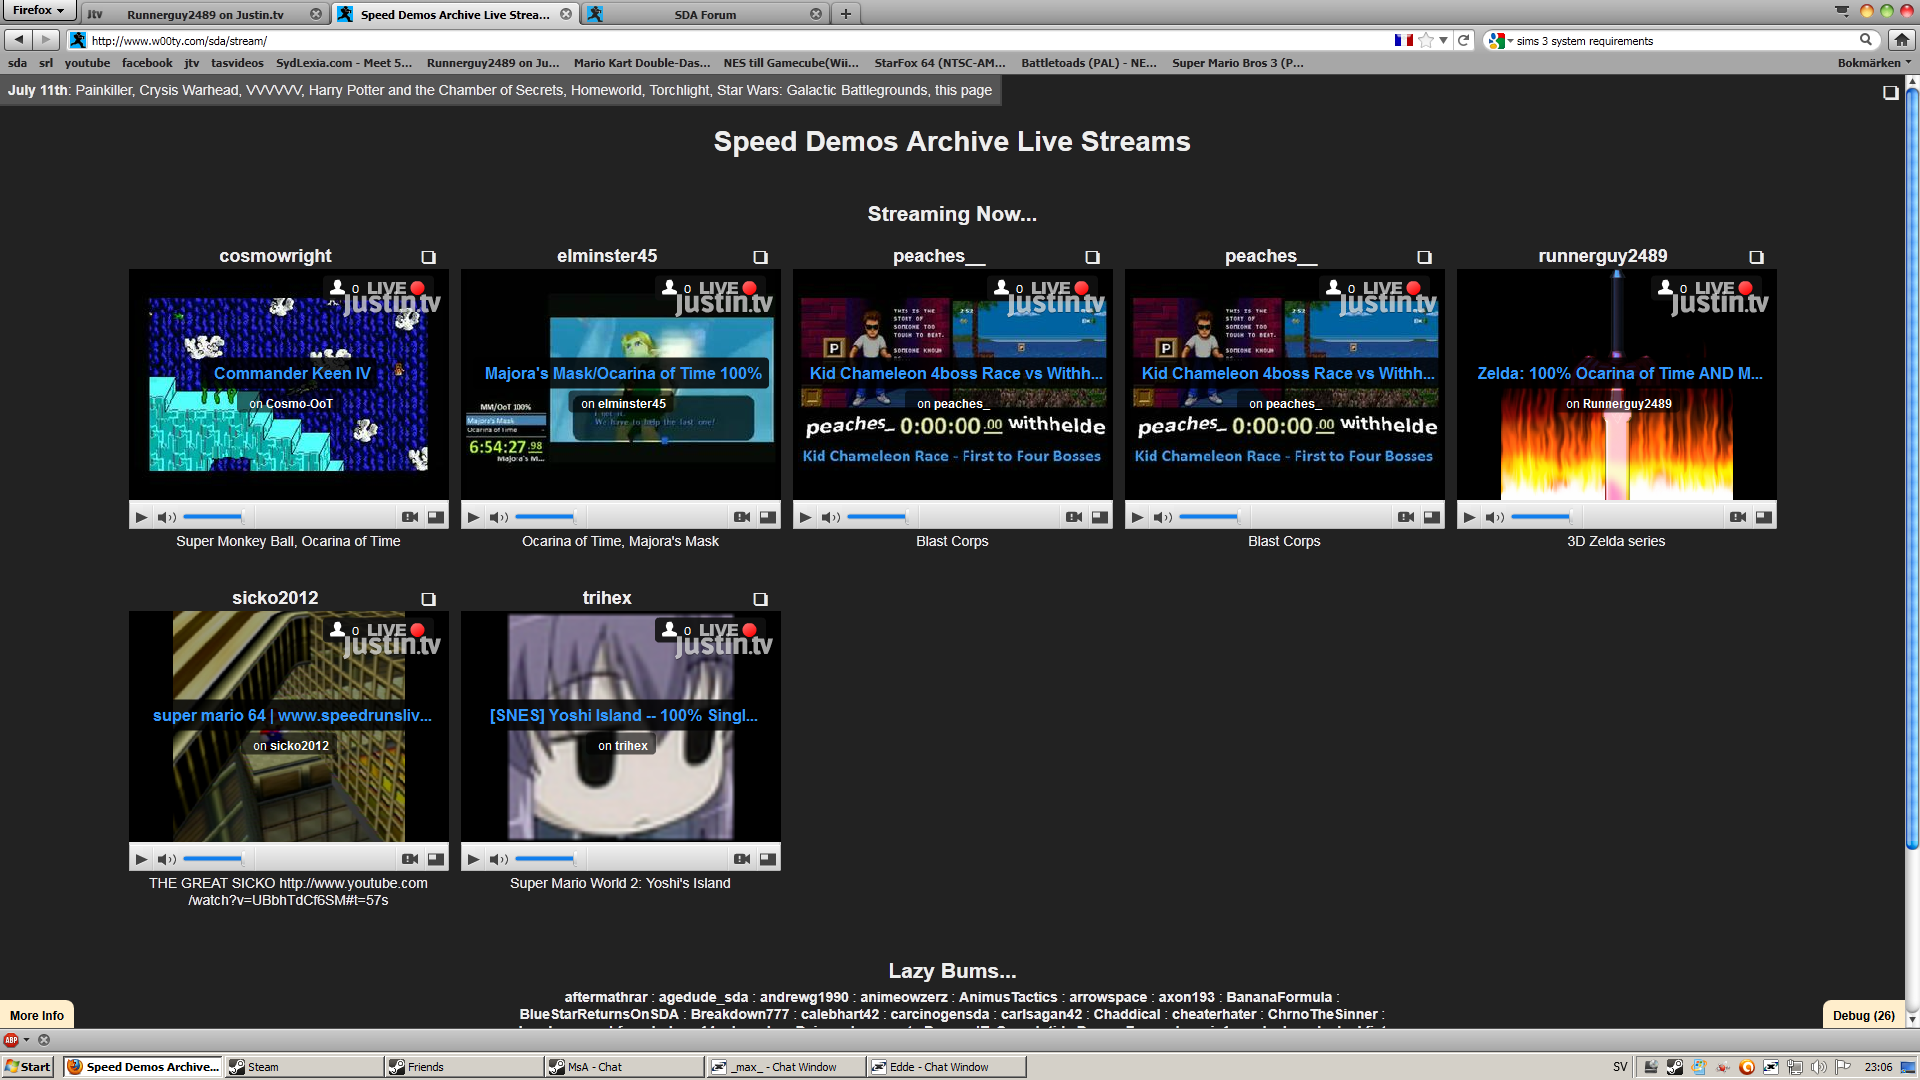Open the More Info panel

pos(37,1015)
